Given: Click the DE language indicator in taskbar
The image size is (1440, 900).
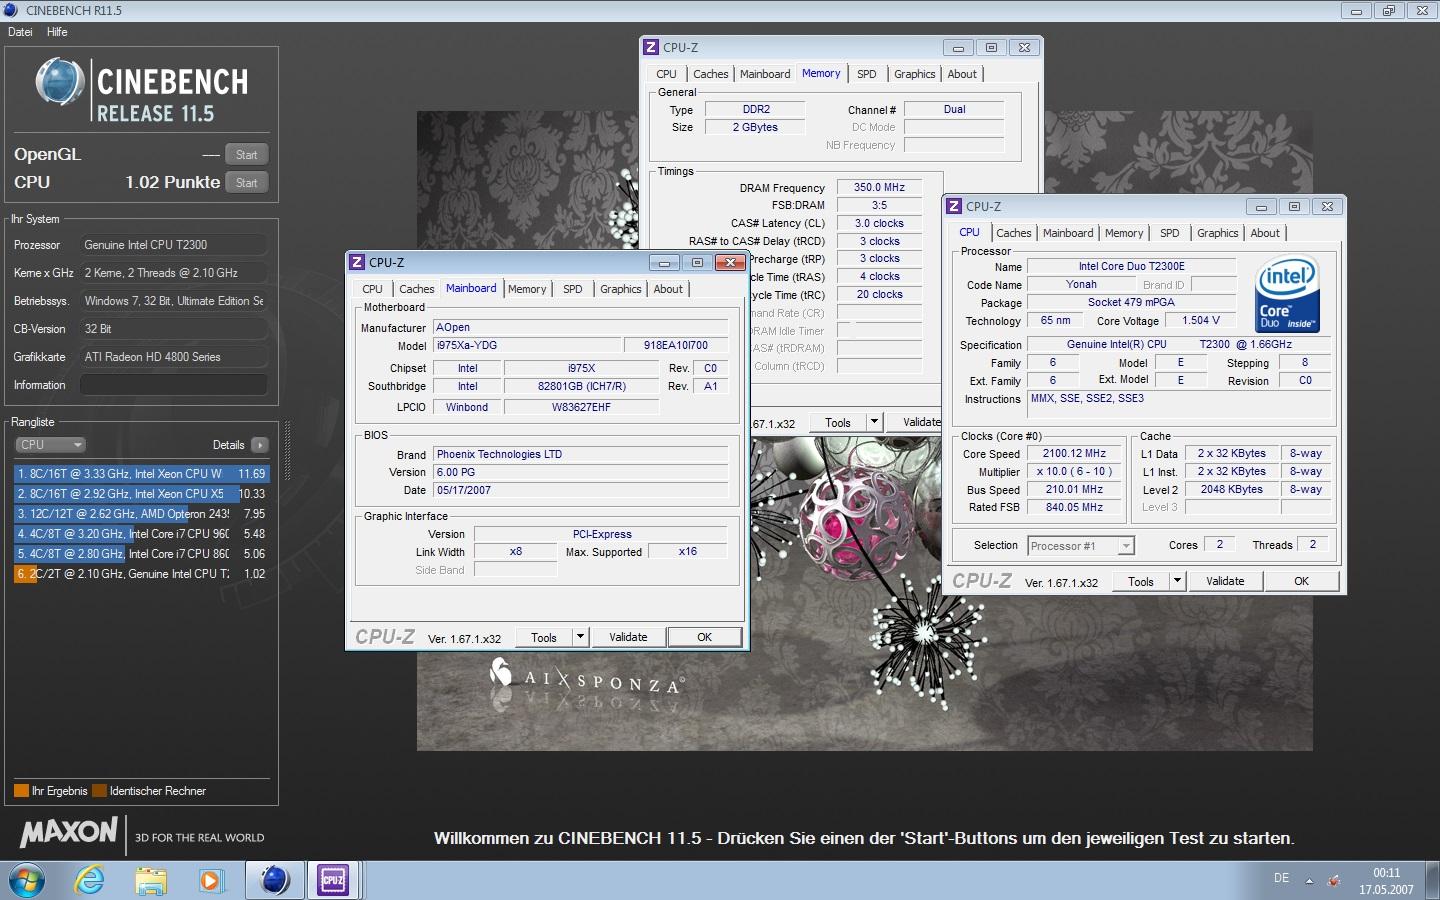Looking at the screenshot, I should tap(1281, 878).
